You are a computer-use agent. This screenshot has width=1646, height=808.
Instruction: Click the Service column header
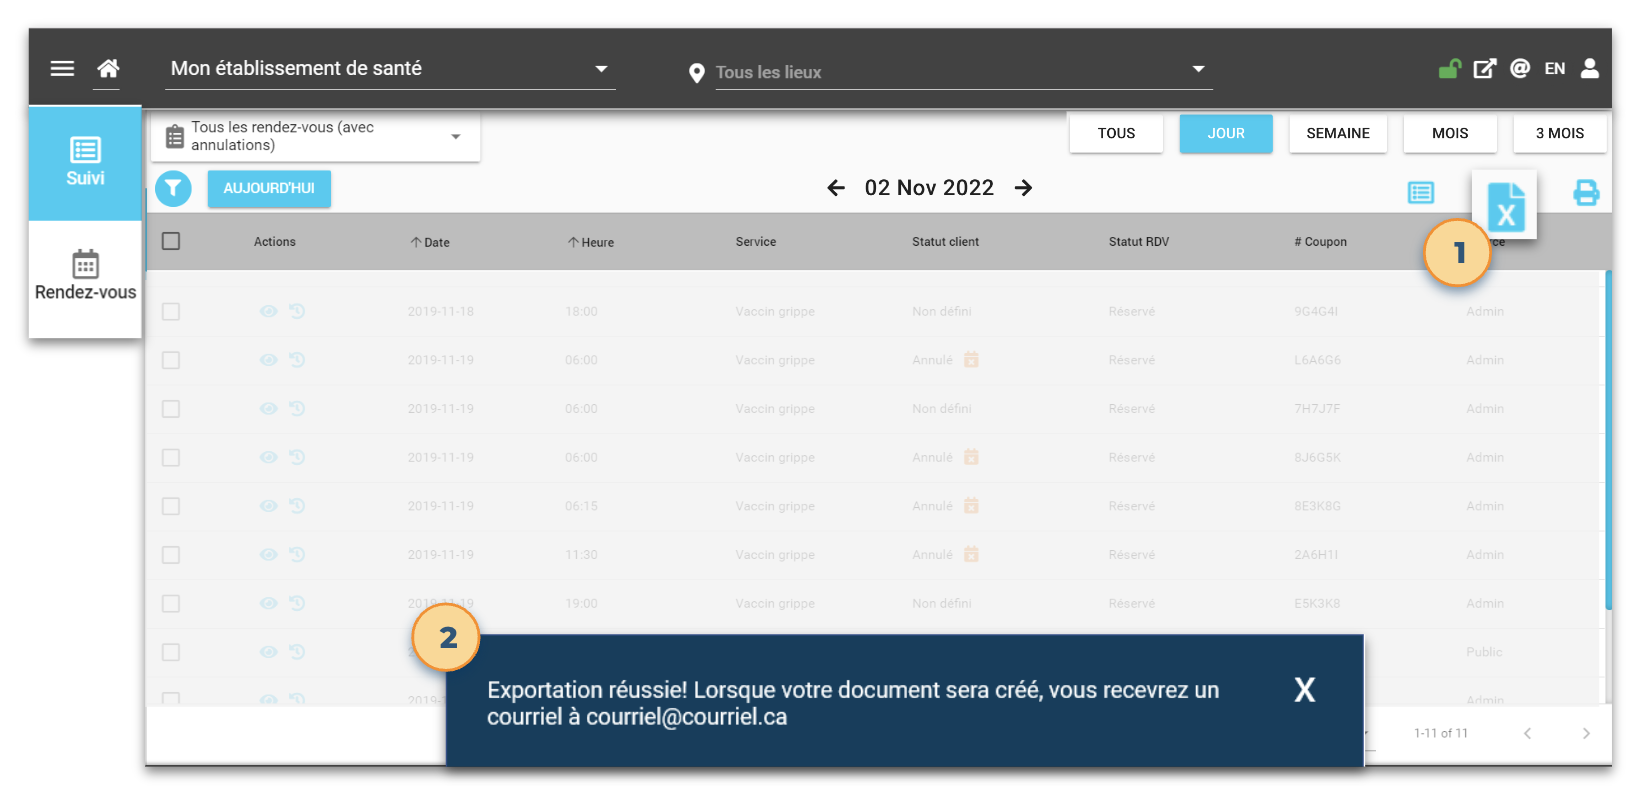coord(756,242)
